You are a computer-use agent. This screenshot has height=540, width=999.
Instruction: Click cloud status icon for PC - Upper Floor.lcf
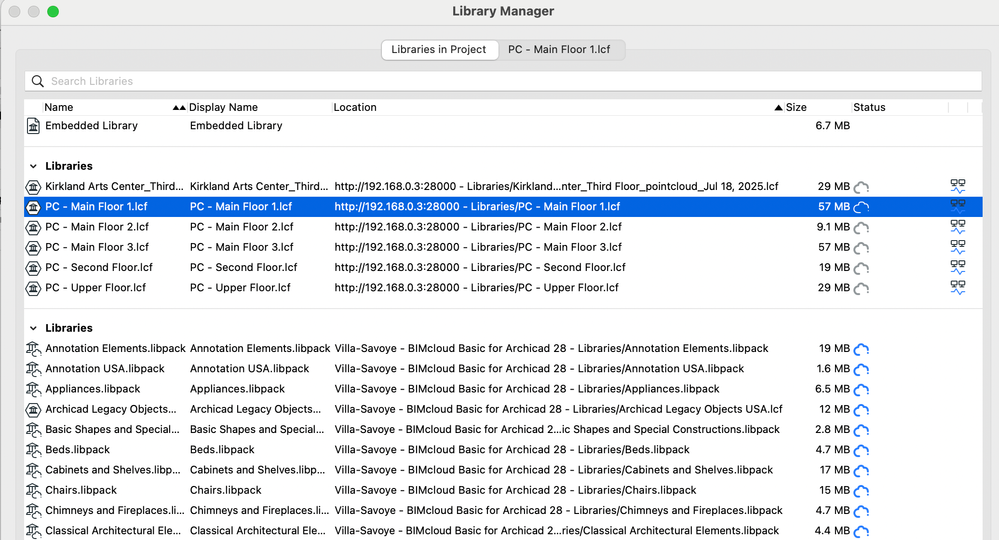861,288
